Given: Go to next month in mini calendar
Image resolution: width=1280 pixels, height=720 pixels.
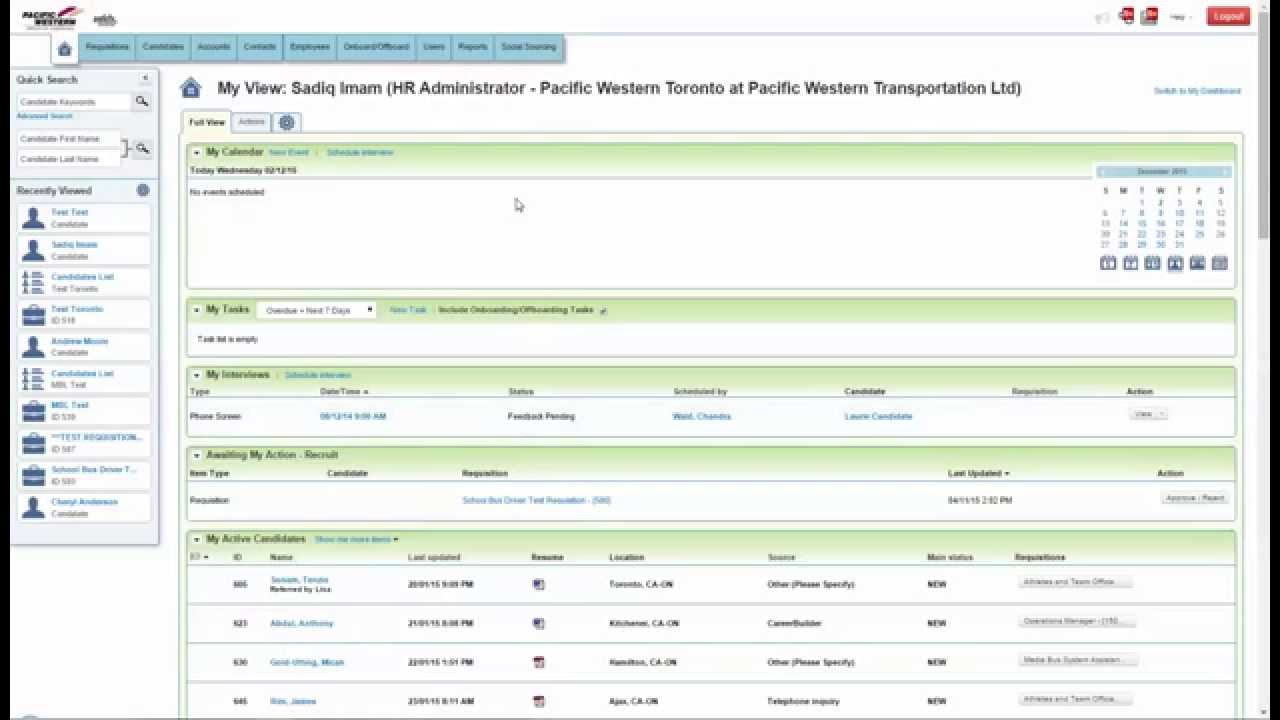Looking at the screenshot, I should (x=1226, y=172).
